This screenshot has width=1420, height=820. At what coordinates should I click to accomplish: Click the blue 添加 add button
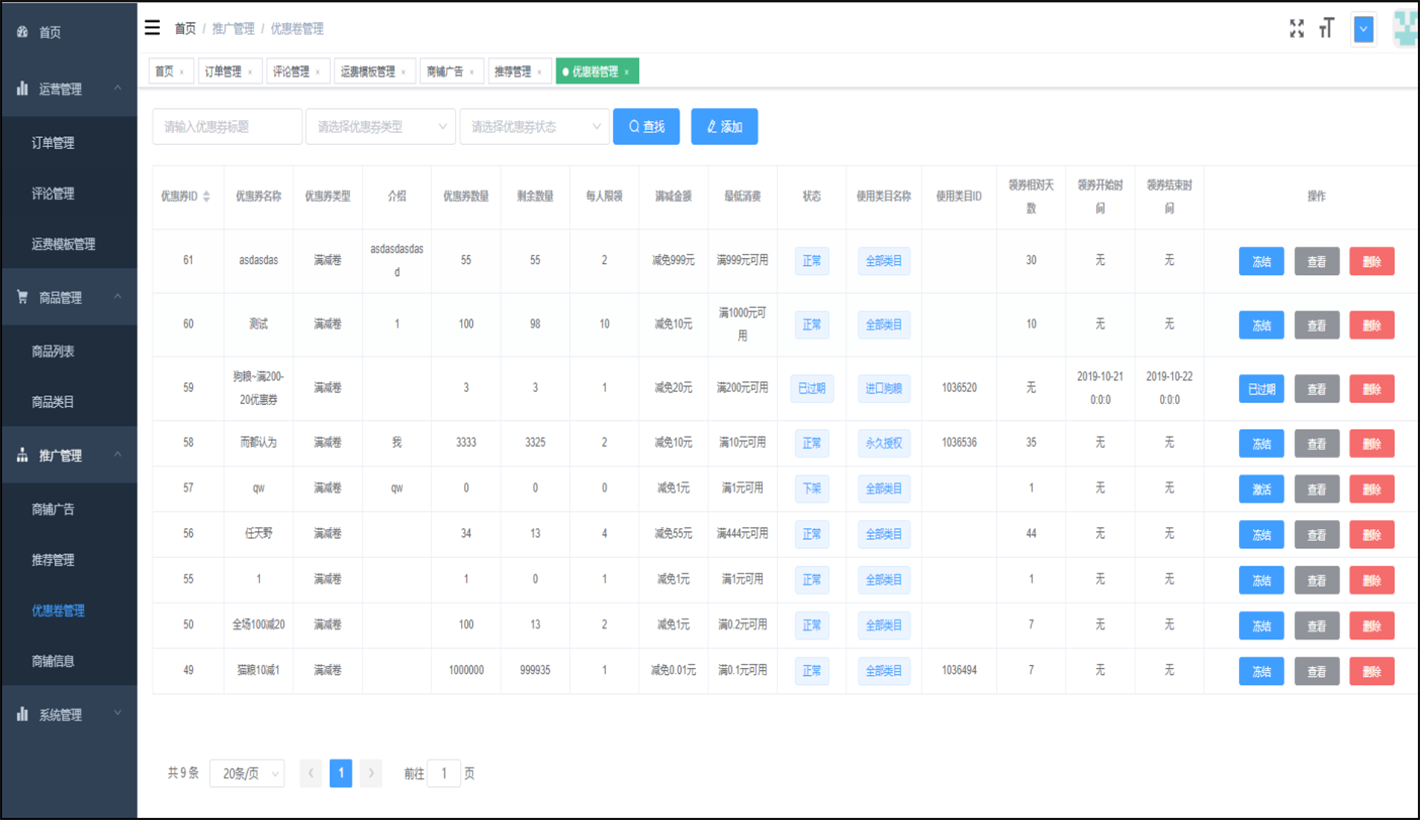pos(724,127)
